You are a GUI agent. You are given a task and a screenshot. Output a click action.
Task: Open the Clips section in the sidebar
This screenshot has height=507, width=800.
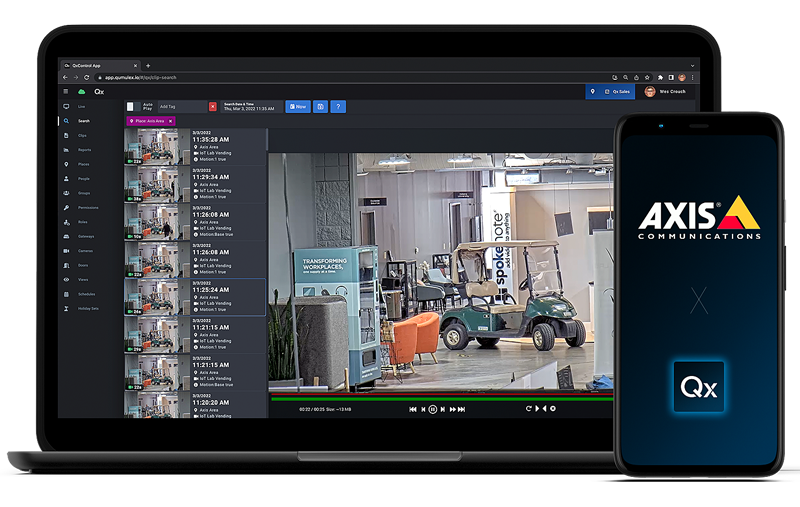pos(81,135)
